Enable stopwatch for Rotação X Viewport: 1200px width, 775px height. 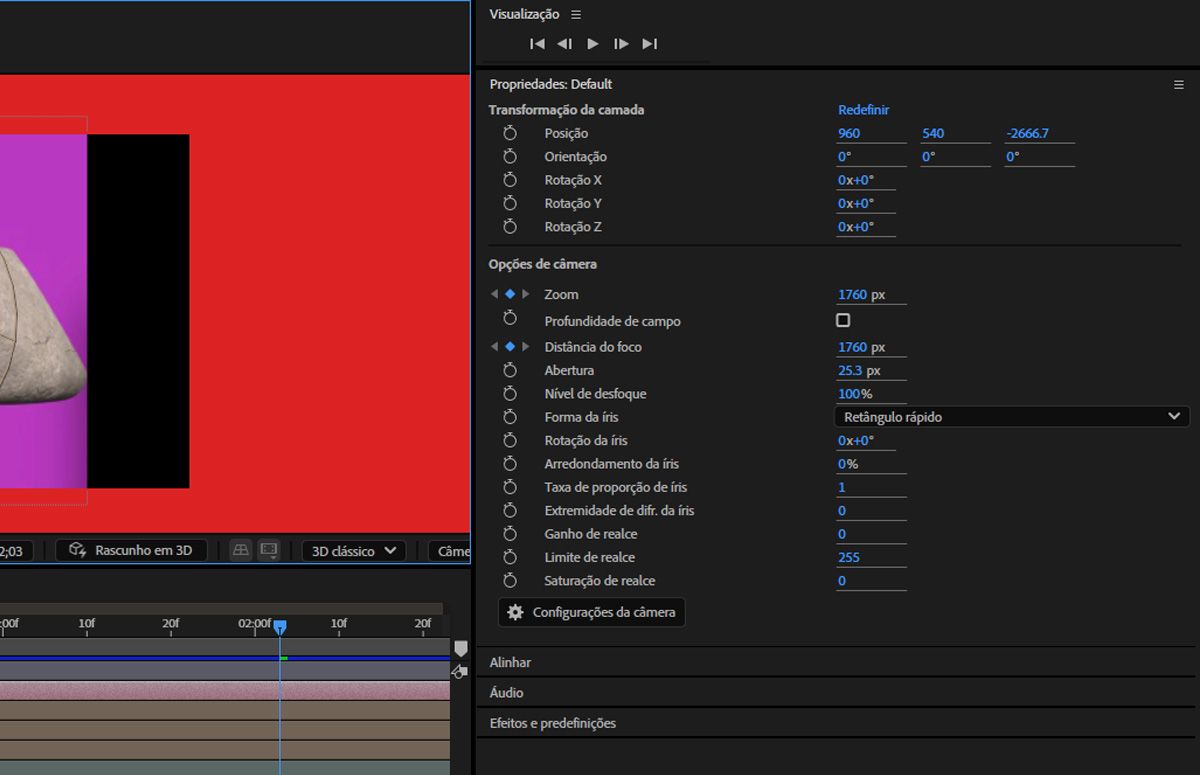510,180
